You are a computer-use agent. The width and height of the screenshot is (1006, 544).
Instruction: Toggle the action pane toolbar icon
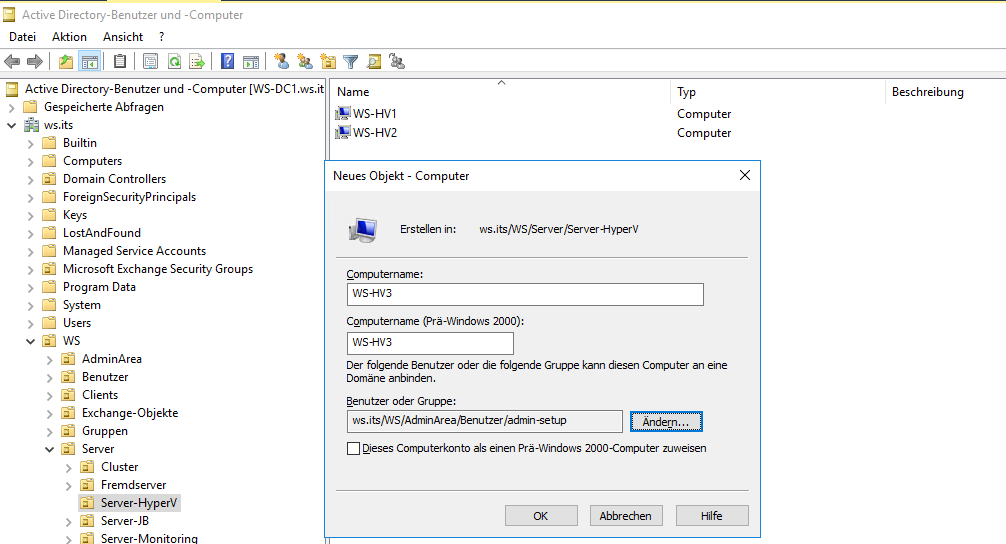point(251,62)
